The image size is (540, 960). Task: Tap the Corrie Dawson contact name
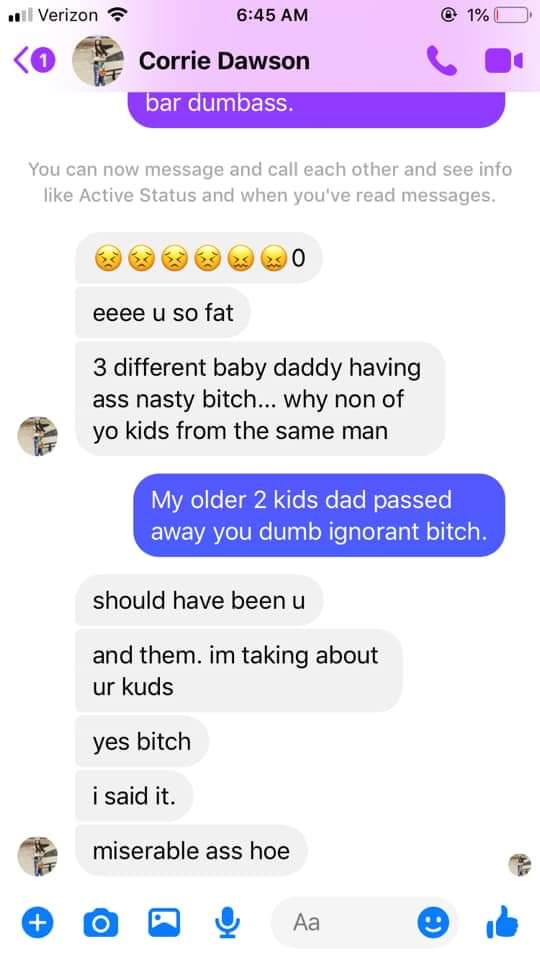point(224,61)
